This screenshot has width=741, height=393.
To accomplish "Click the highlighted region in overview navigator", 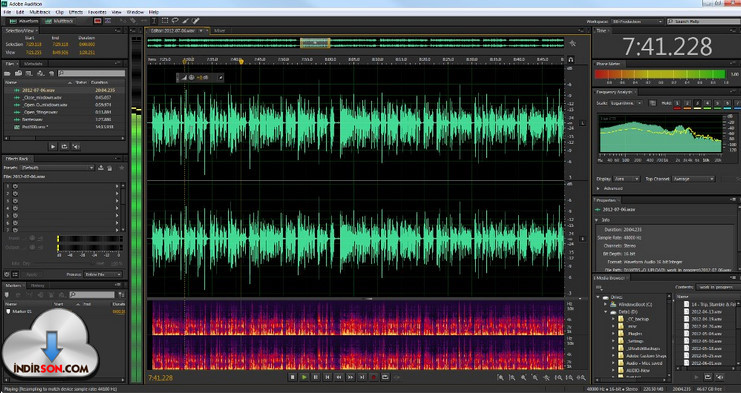I will 315,43.
